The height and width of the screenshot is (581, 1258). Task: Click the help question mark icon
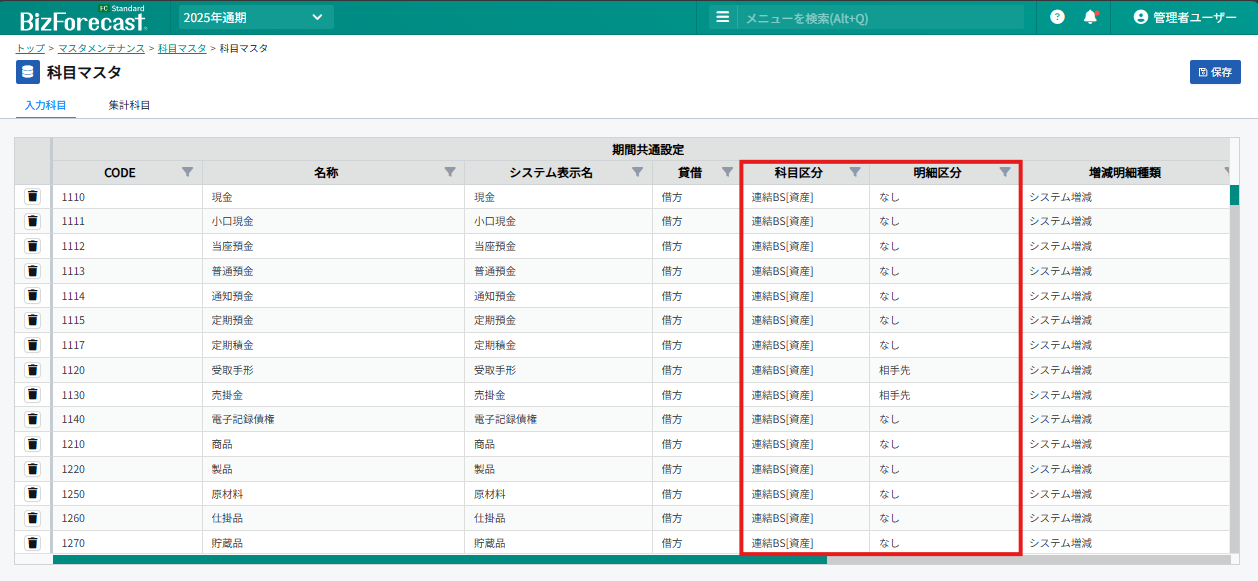click(1057, 17)
